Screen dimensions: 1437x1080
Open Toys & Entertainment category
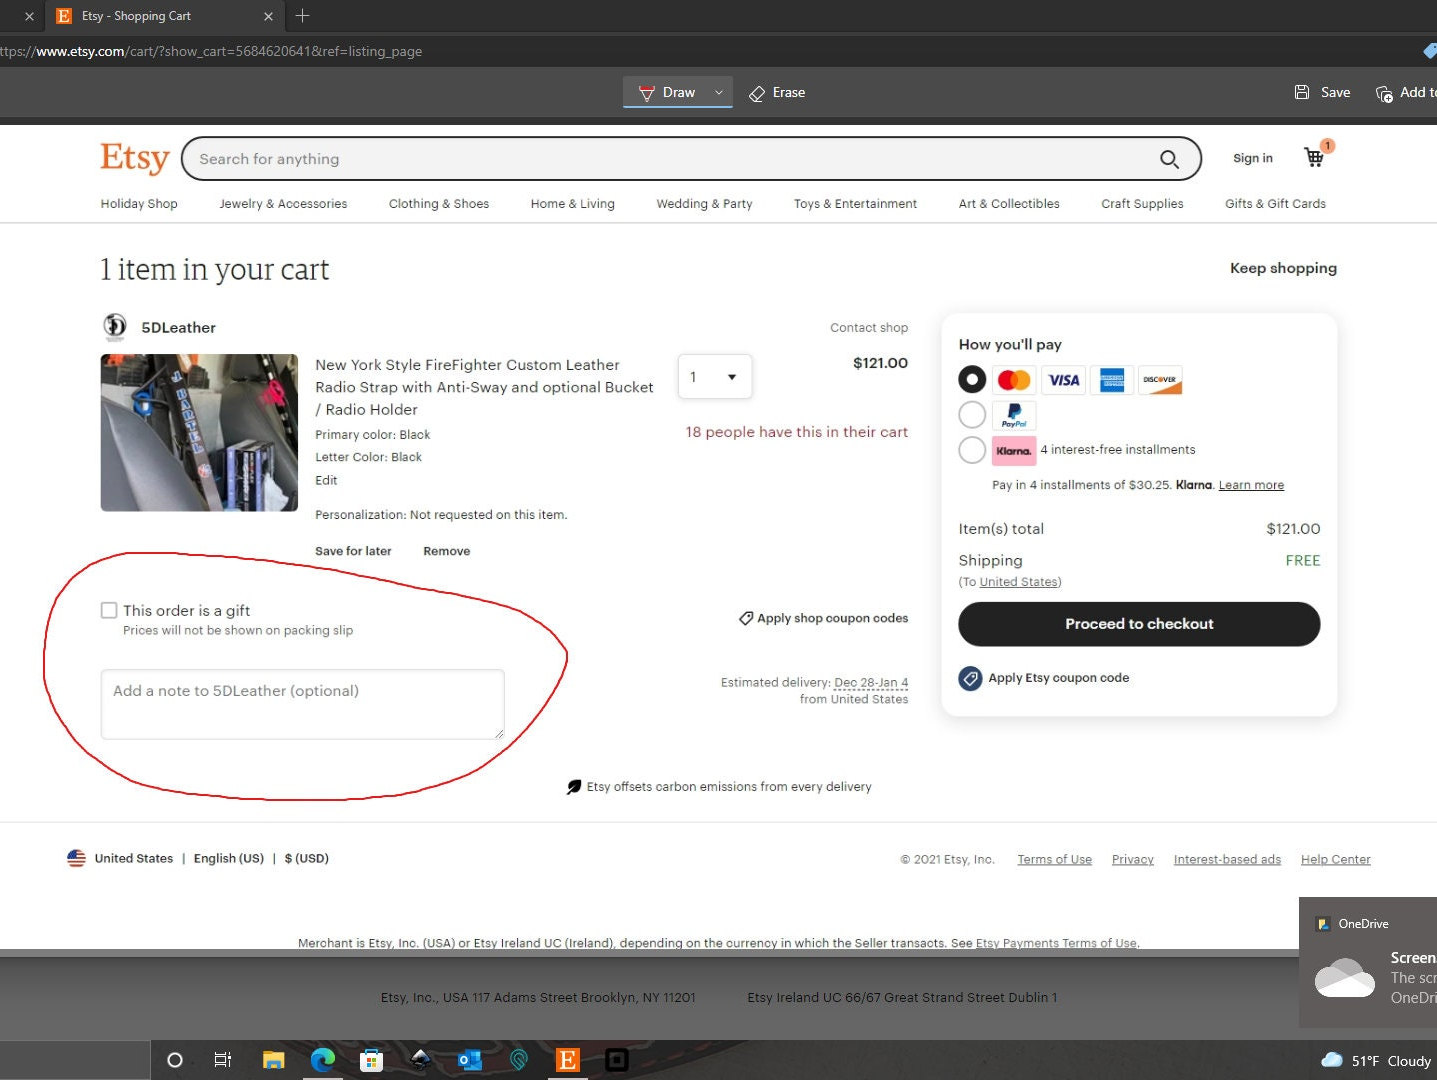[855, 204]
